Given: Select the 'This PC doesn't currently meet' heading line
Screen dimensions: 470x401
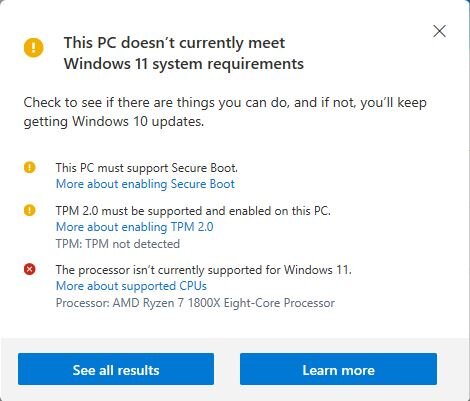Looking at the screenshot, I should 174,43.
